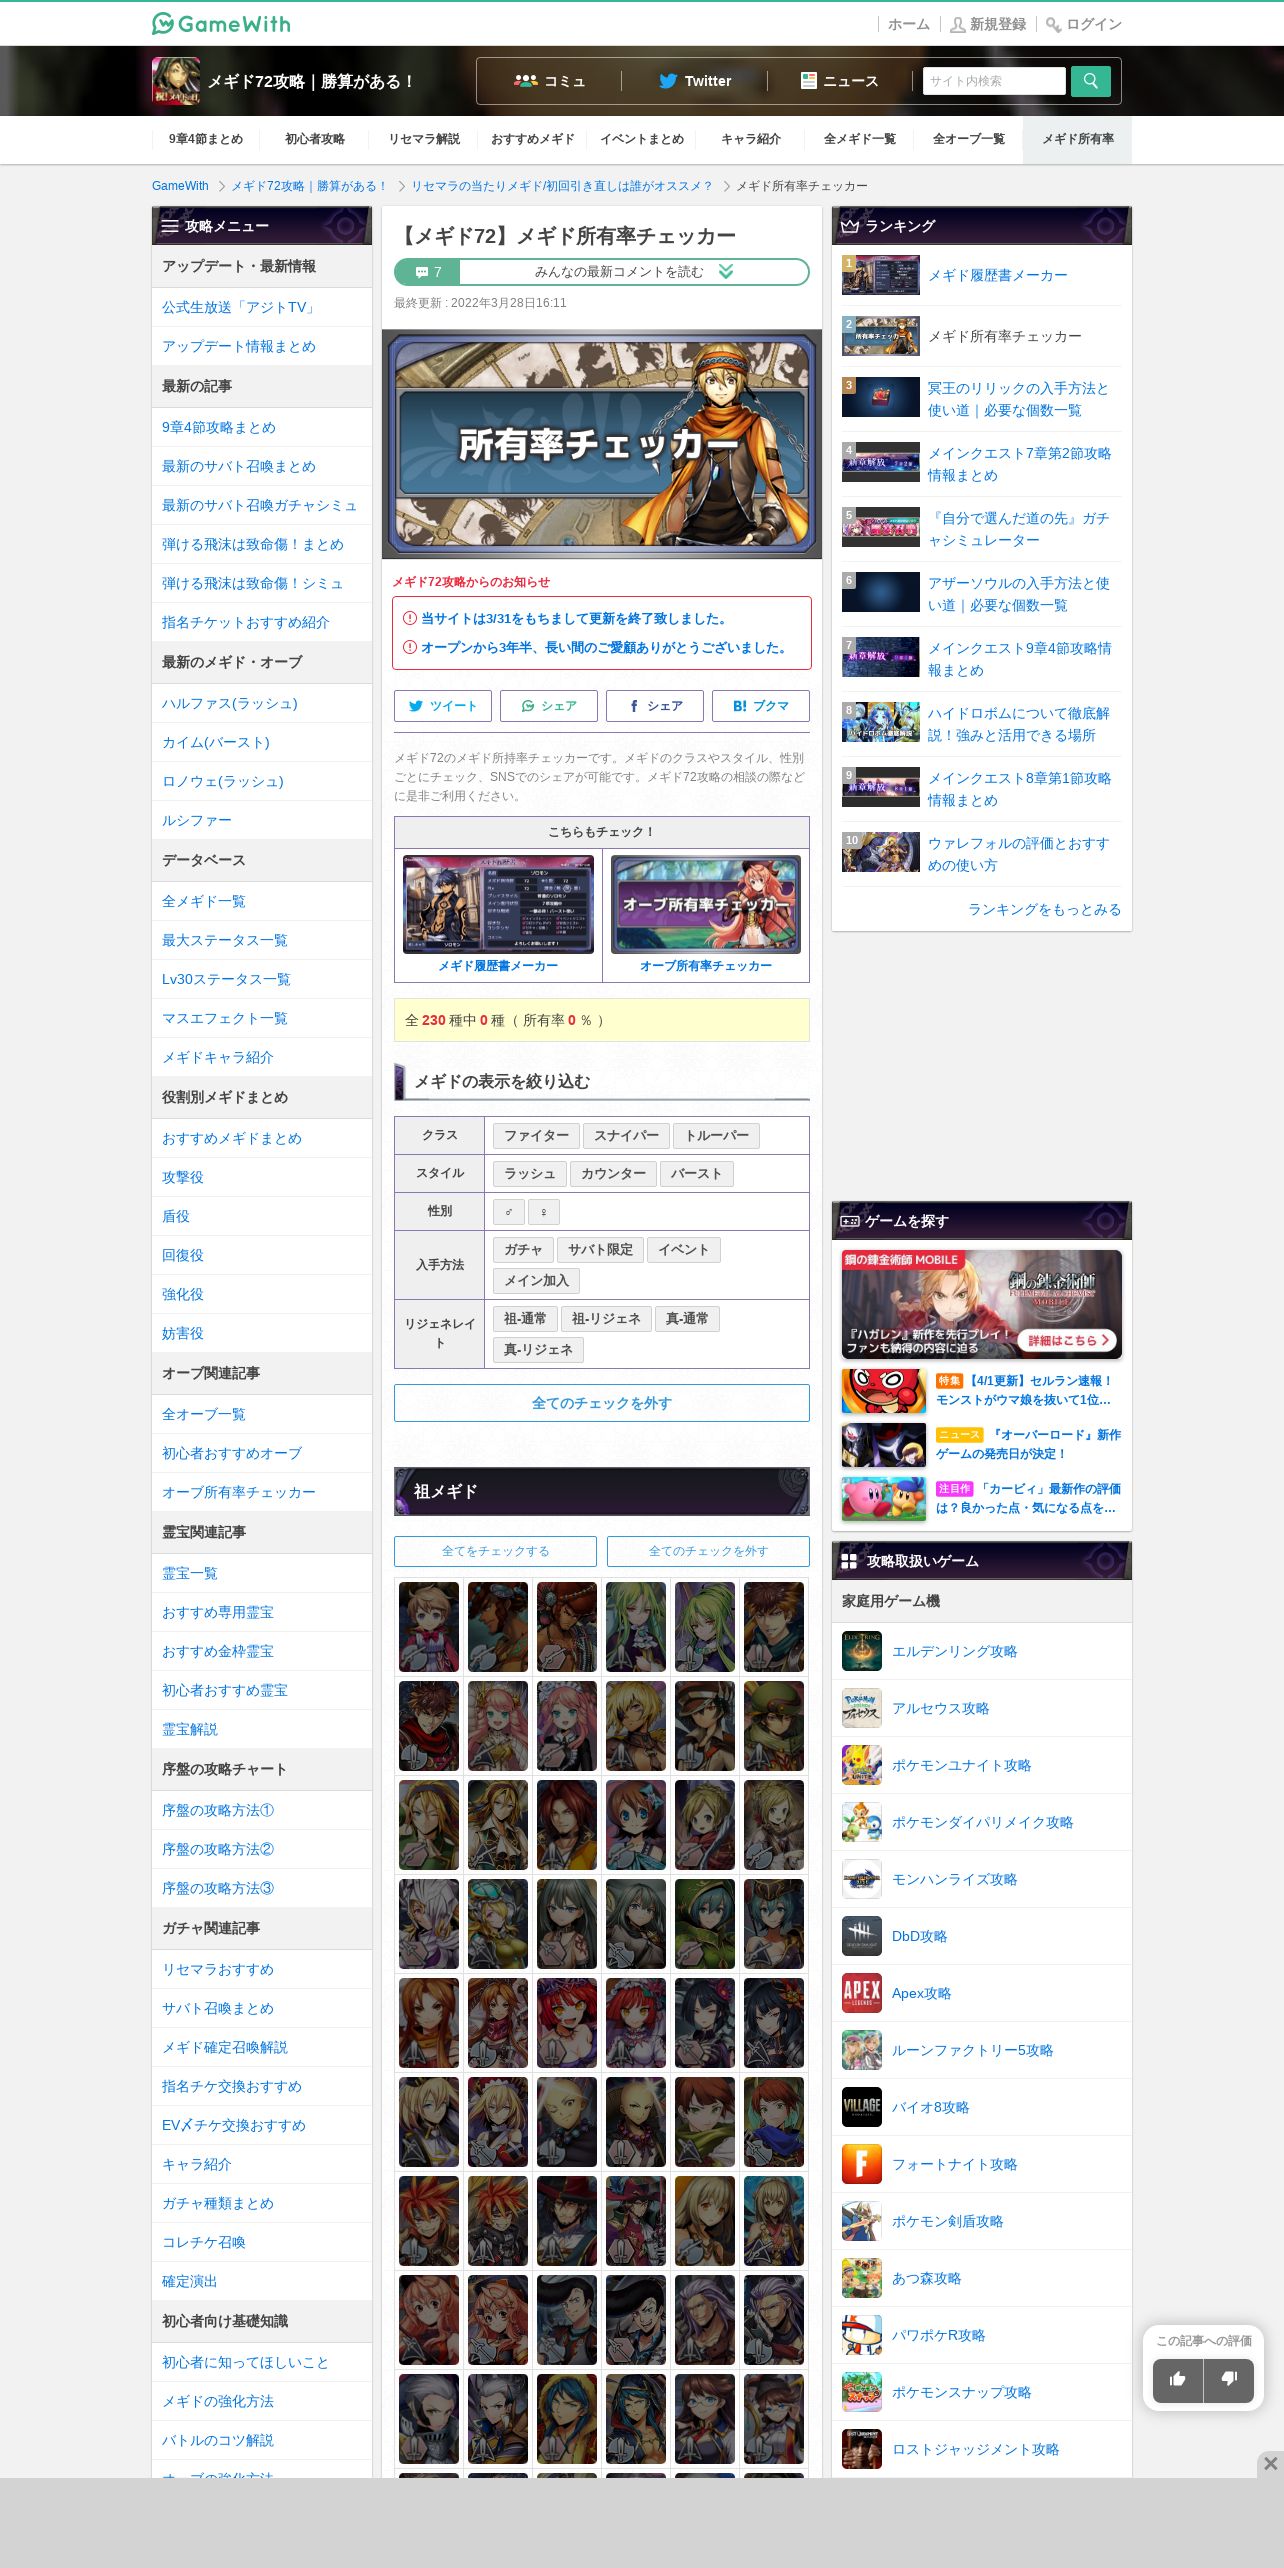Click the メギド72攻略 game icon in header
The width and height of the screenshot is (1284, 2568).
176,81
